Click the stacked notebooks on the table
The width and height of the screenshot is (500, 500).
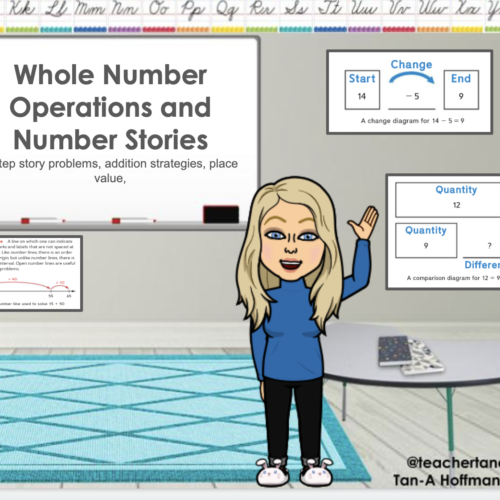tap(411, 355)
